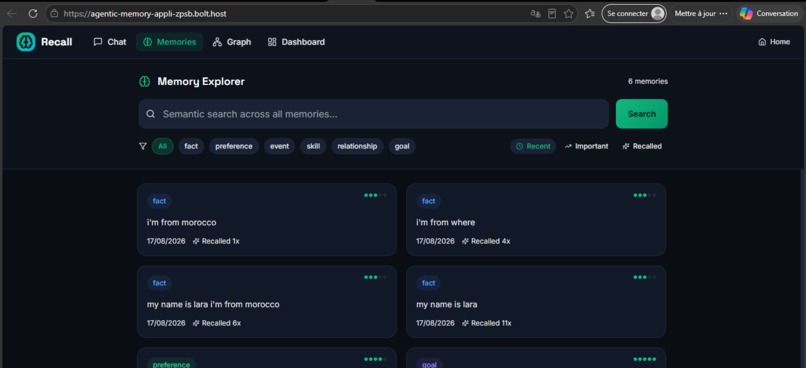Filter memories by preference chip

point(234,146)
